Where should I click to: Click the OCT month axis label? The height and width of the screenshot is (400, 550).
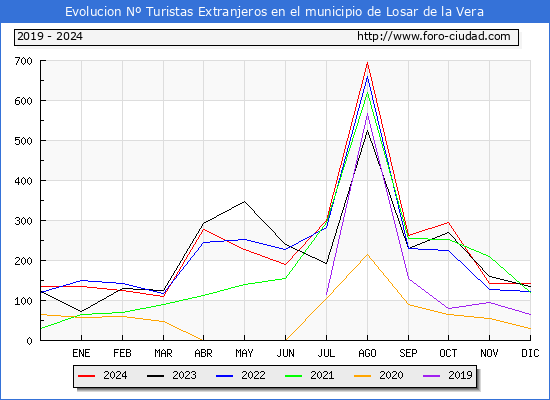coord(448,353)
